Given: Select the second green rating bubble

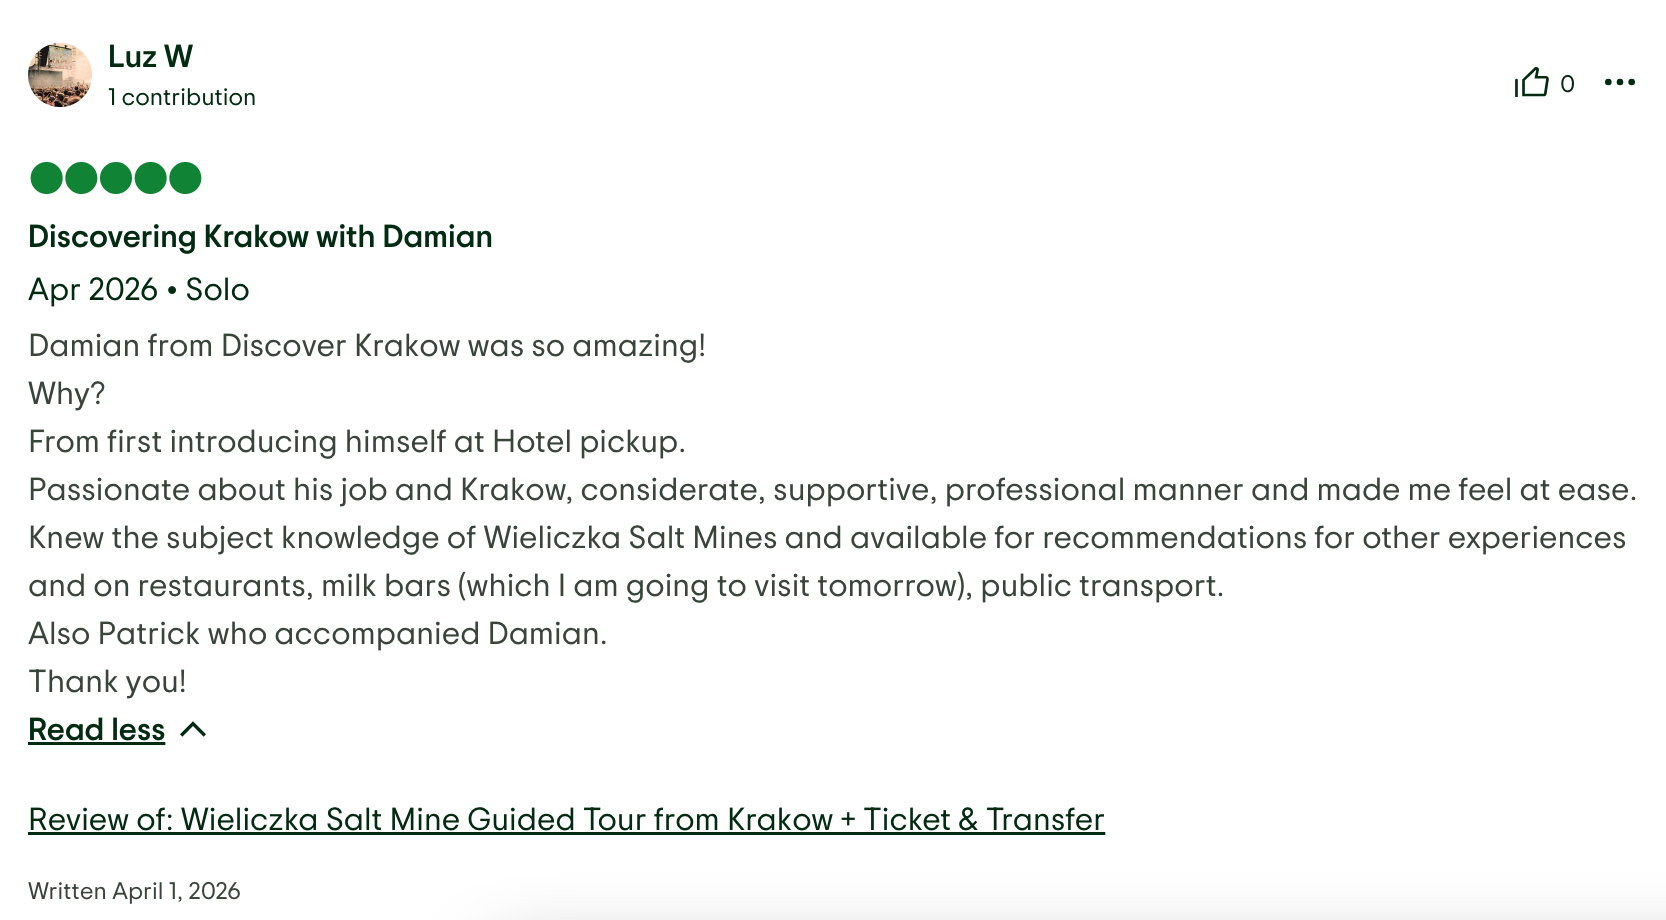Looking at the screenshot, I should pos(80,177).
